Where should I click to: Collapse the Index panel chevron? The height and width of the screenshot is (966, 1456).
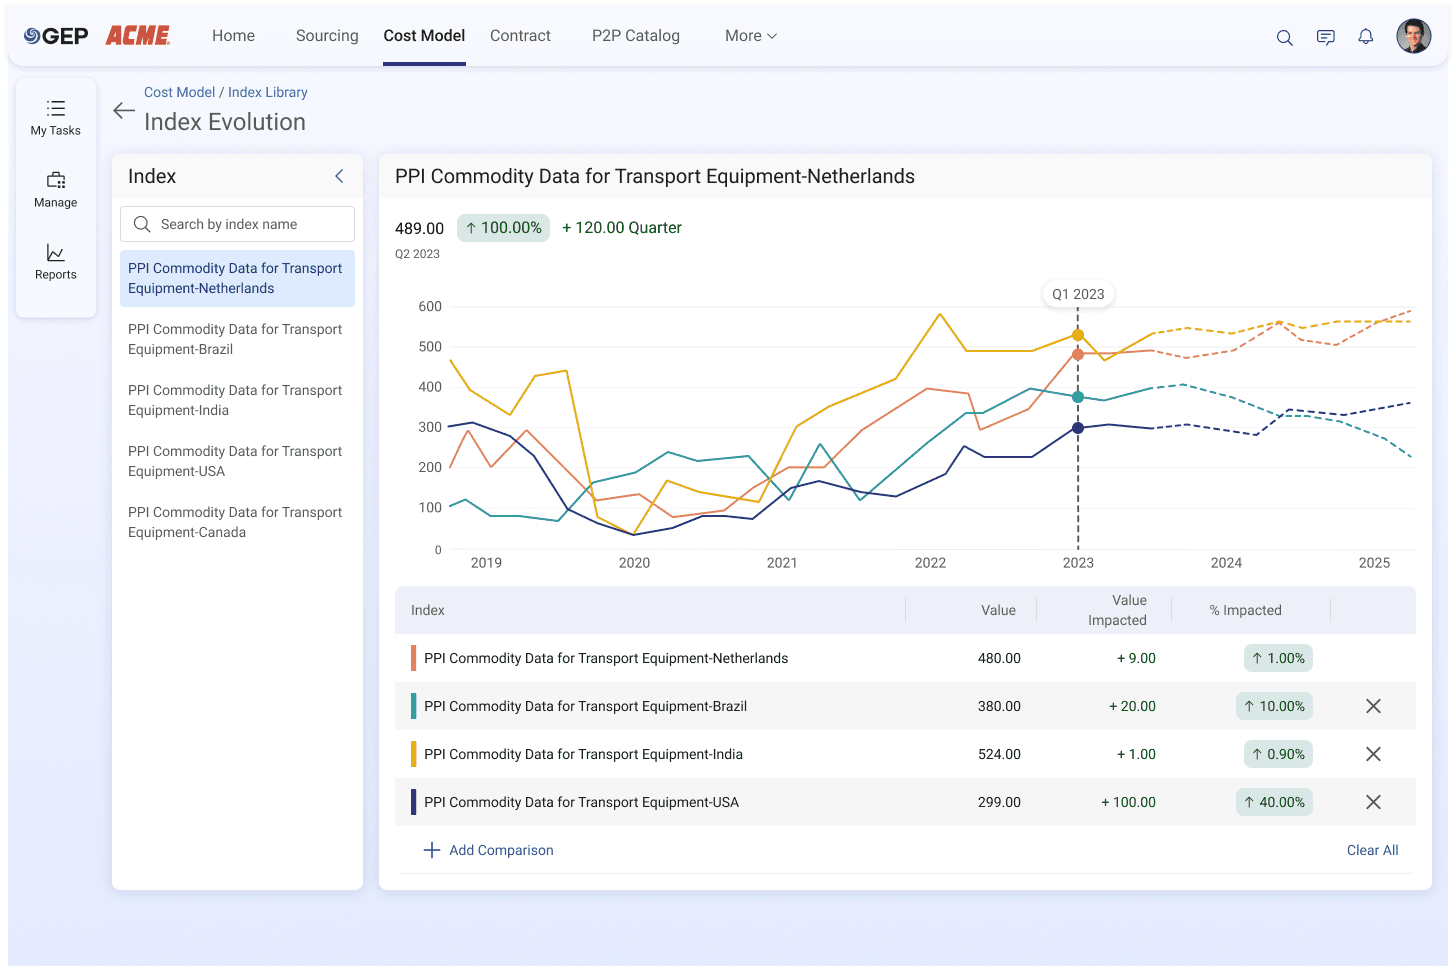(x=339, y=176)
